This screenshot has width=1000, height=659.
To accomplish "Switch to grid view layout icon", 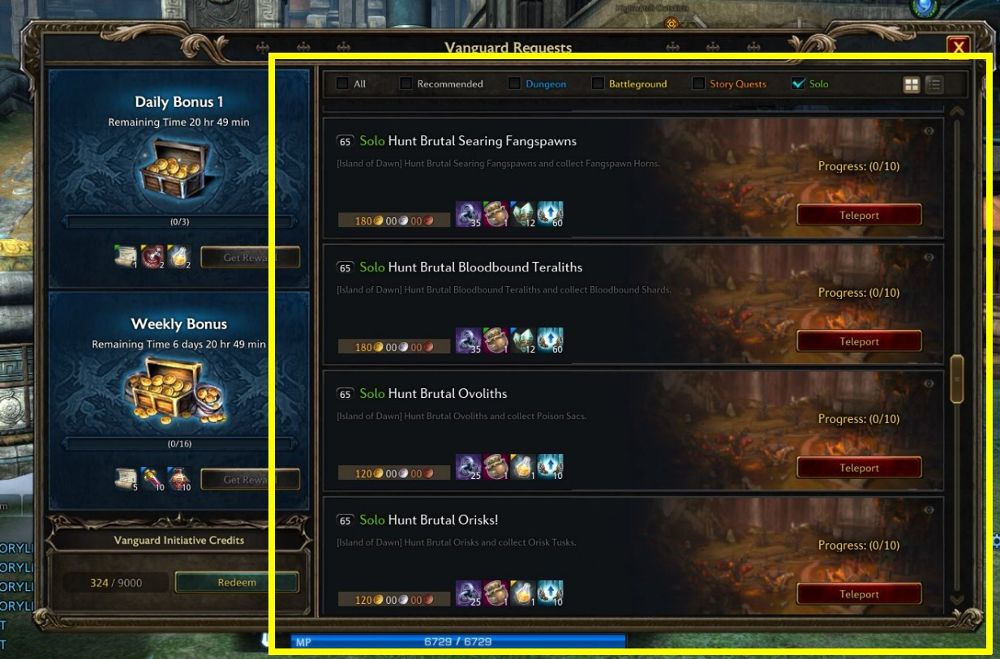I will pyautogui.click(x=911, y=84).
